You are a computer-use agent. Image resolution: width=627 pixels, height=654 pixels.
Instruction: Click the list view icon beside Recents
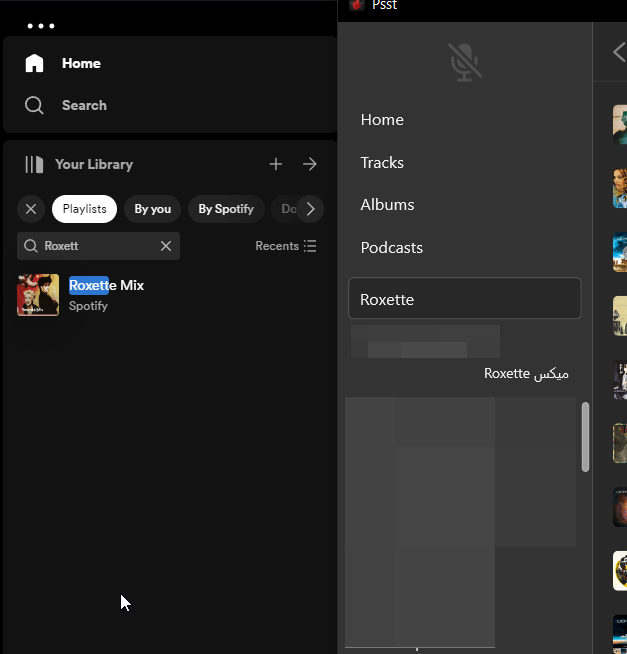310,246
